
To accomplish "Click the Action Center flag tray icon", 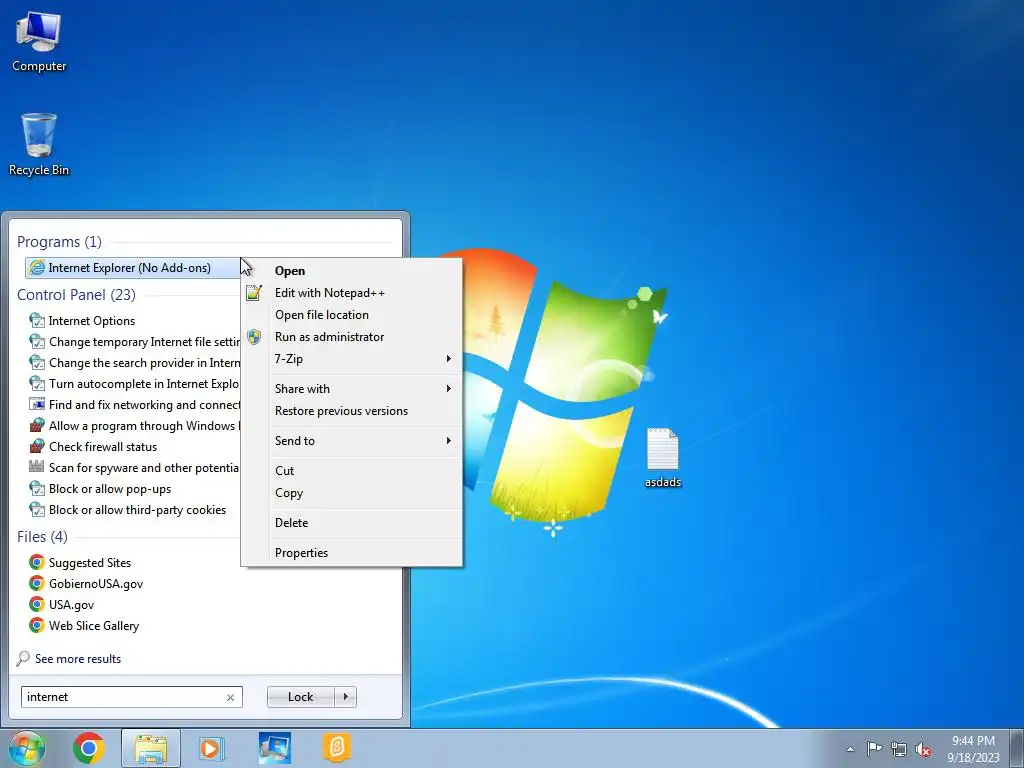I will click(874, 748).
